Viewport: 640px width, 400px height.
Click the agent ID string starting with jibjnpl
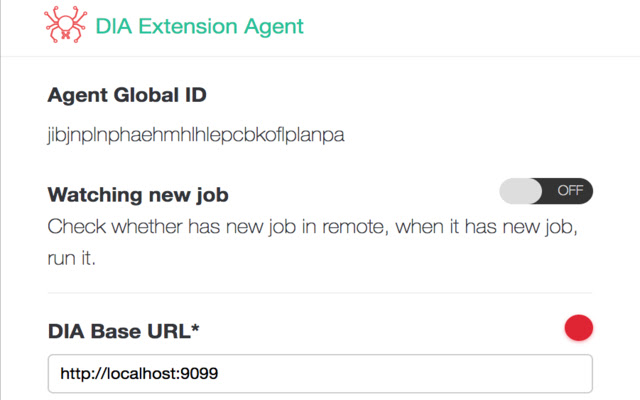196,135
